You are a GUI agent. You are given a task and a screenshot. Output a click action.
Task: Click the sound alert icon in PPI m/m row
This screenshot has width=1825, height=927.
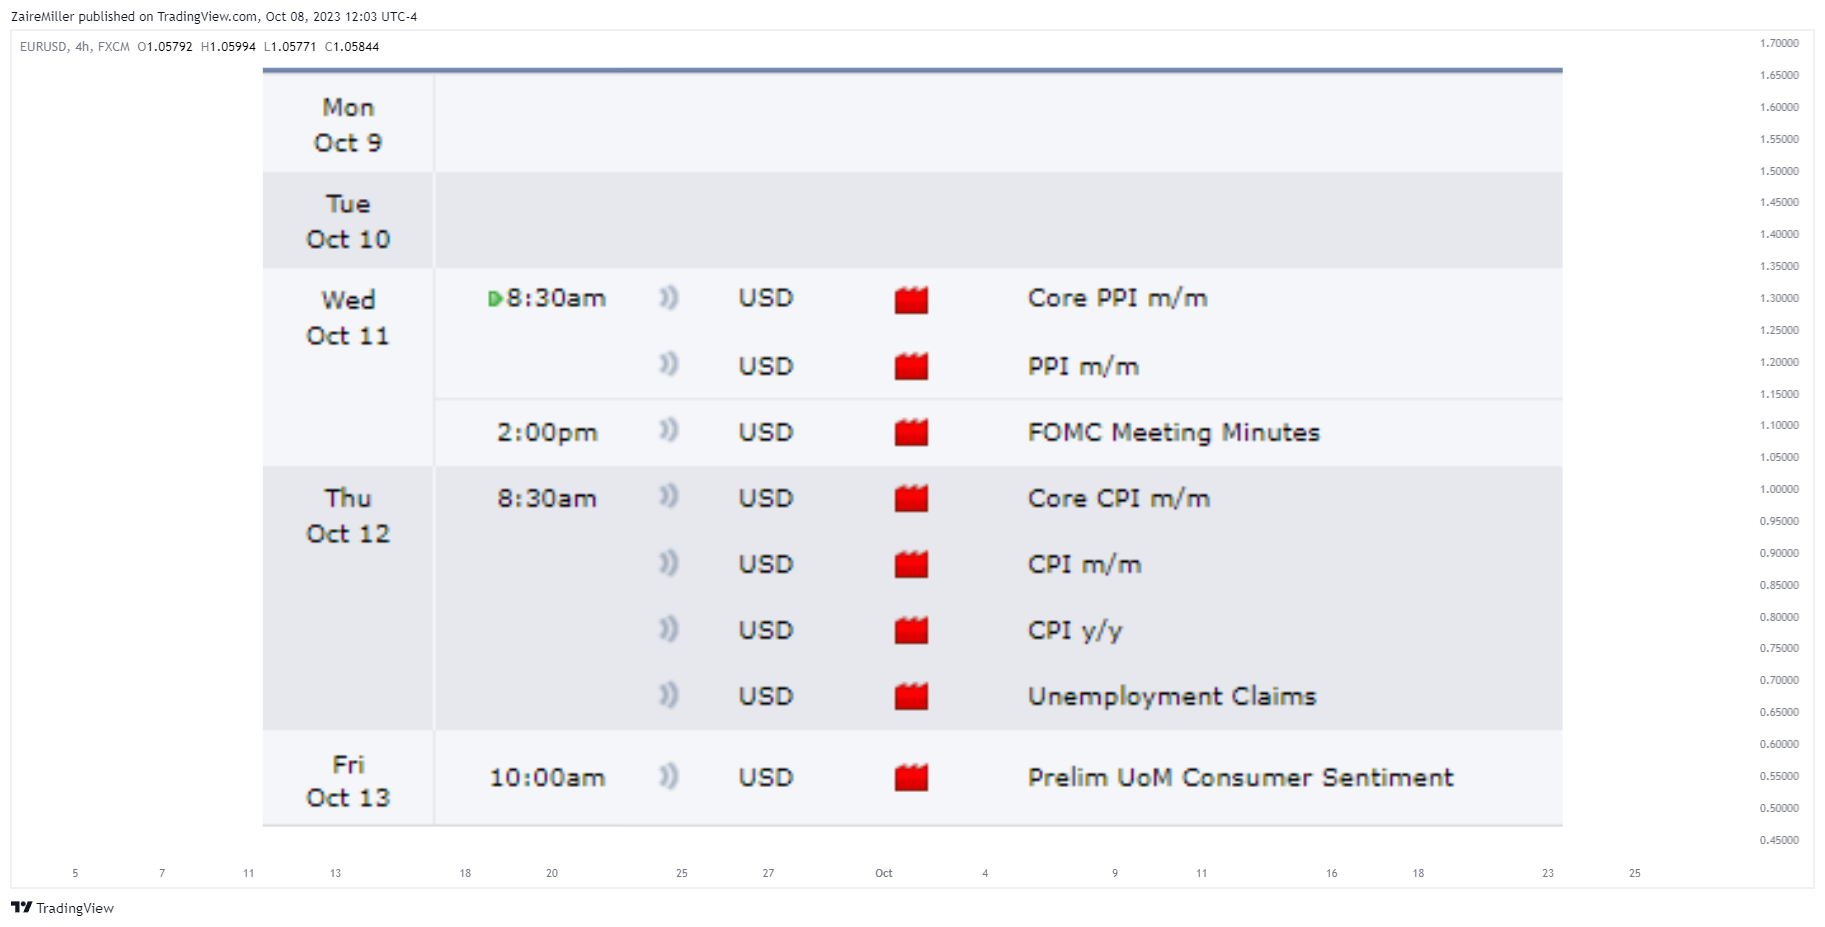[x=669, y=364]
